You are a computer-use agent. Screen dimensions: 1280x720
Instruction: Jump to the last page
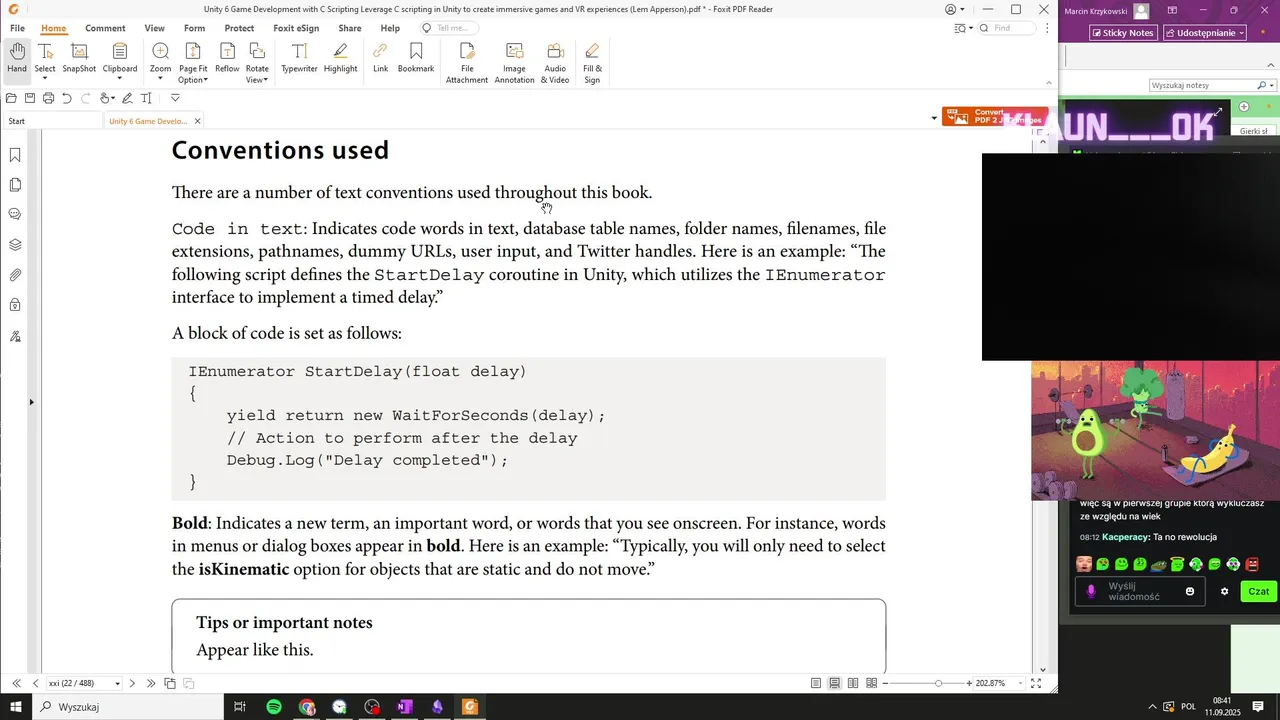151,683
